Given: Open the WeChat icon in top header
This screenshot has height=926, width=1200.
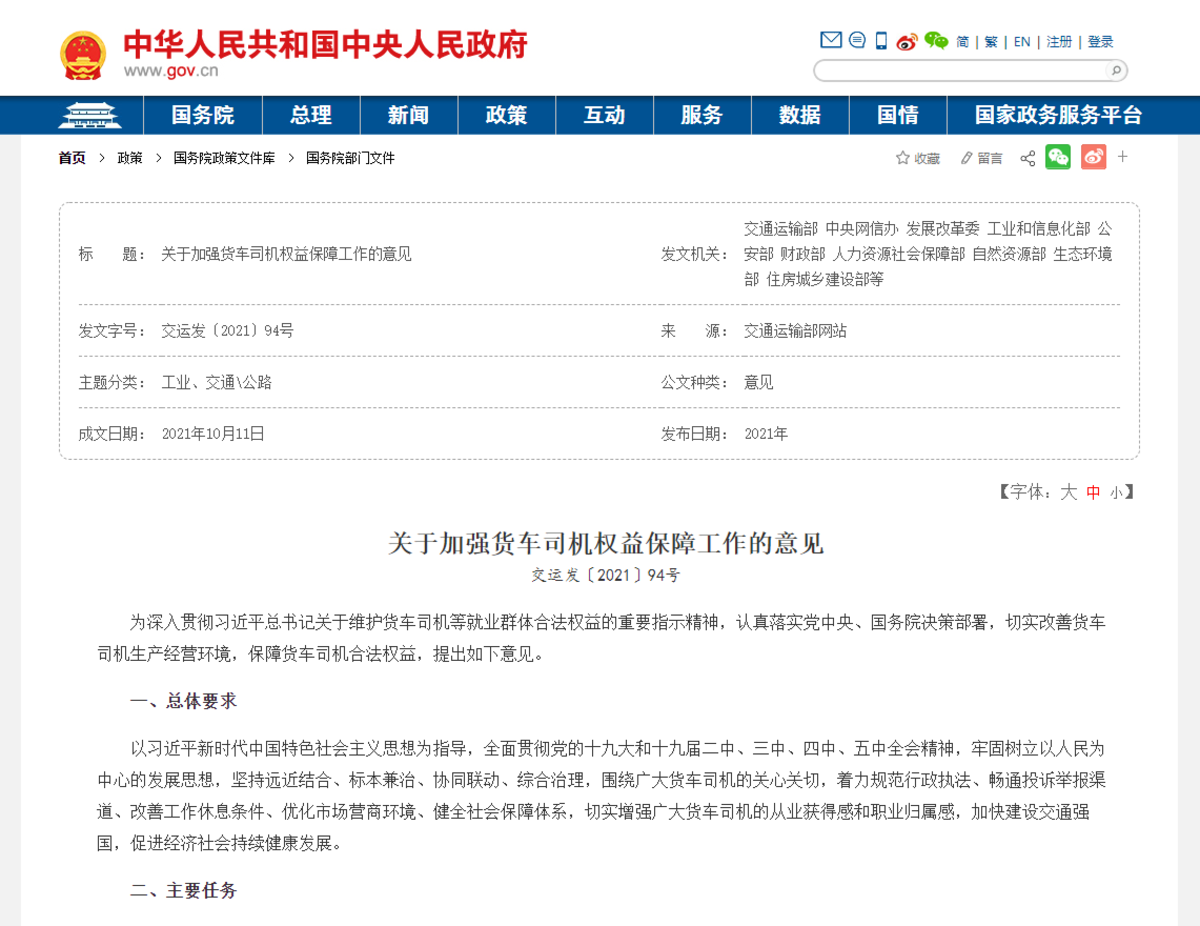Looking at the screenshot, I should point(936,41).
